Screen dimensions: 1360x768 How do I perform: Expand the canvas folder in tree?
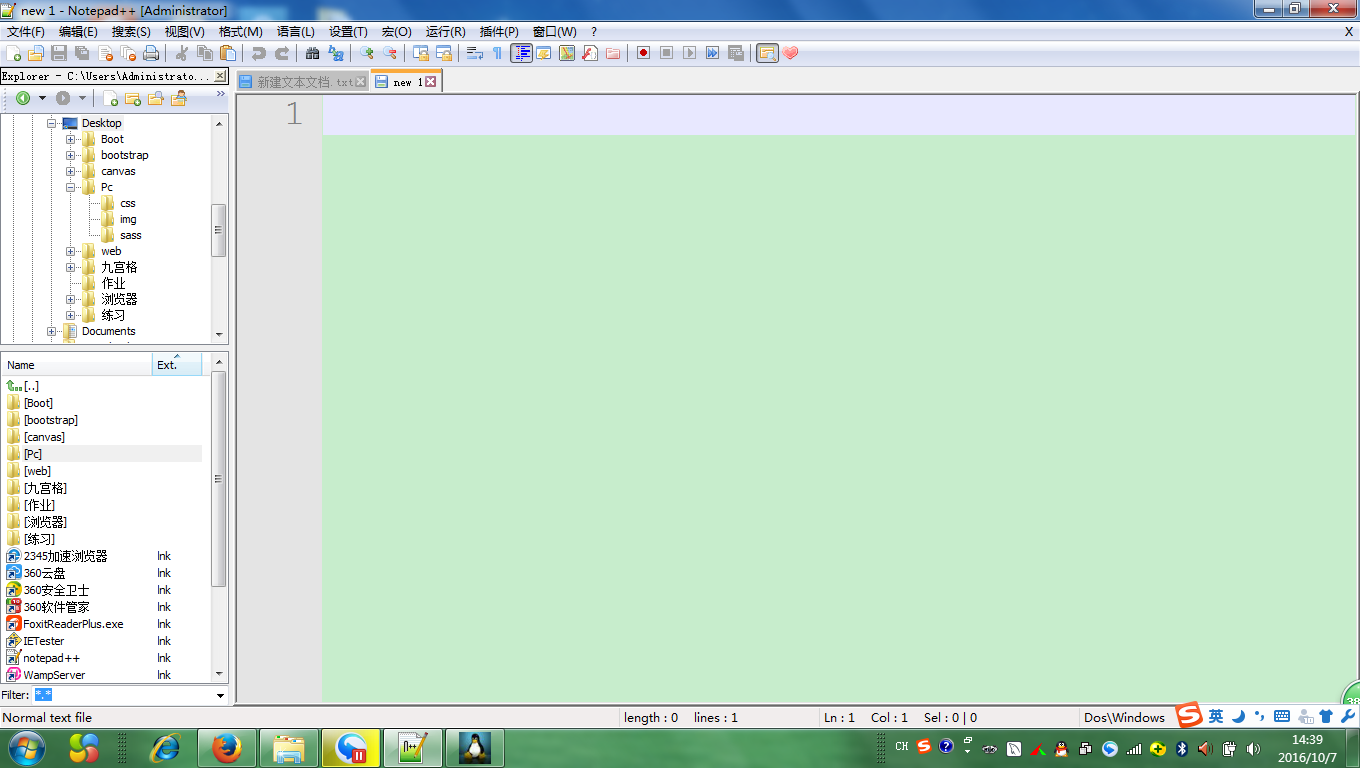(71, 171)
